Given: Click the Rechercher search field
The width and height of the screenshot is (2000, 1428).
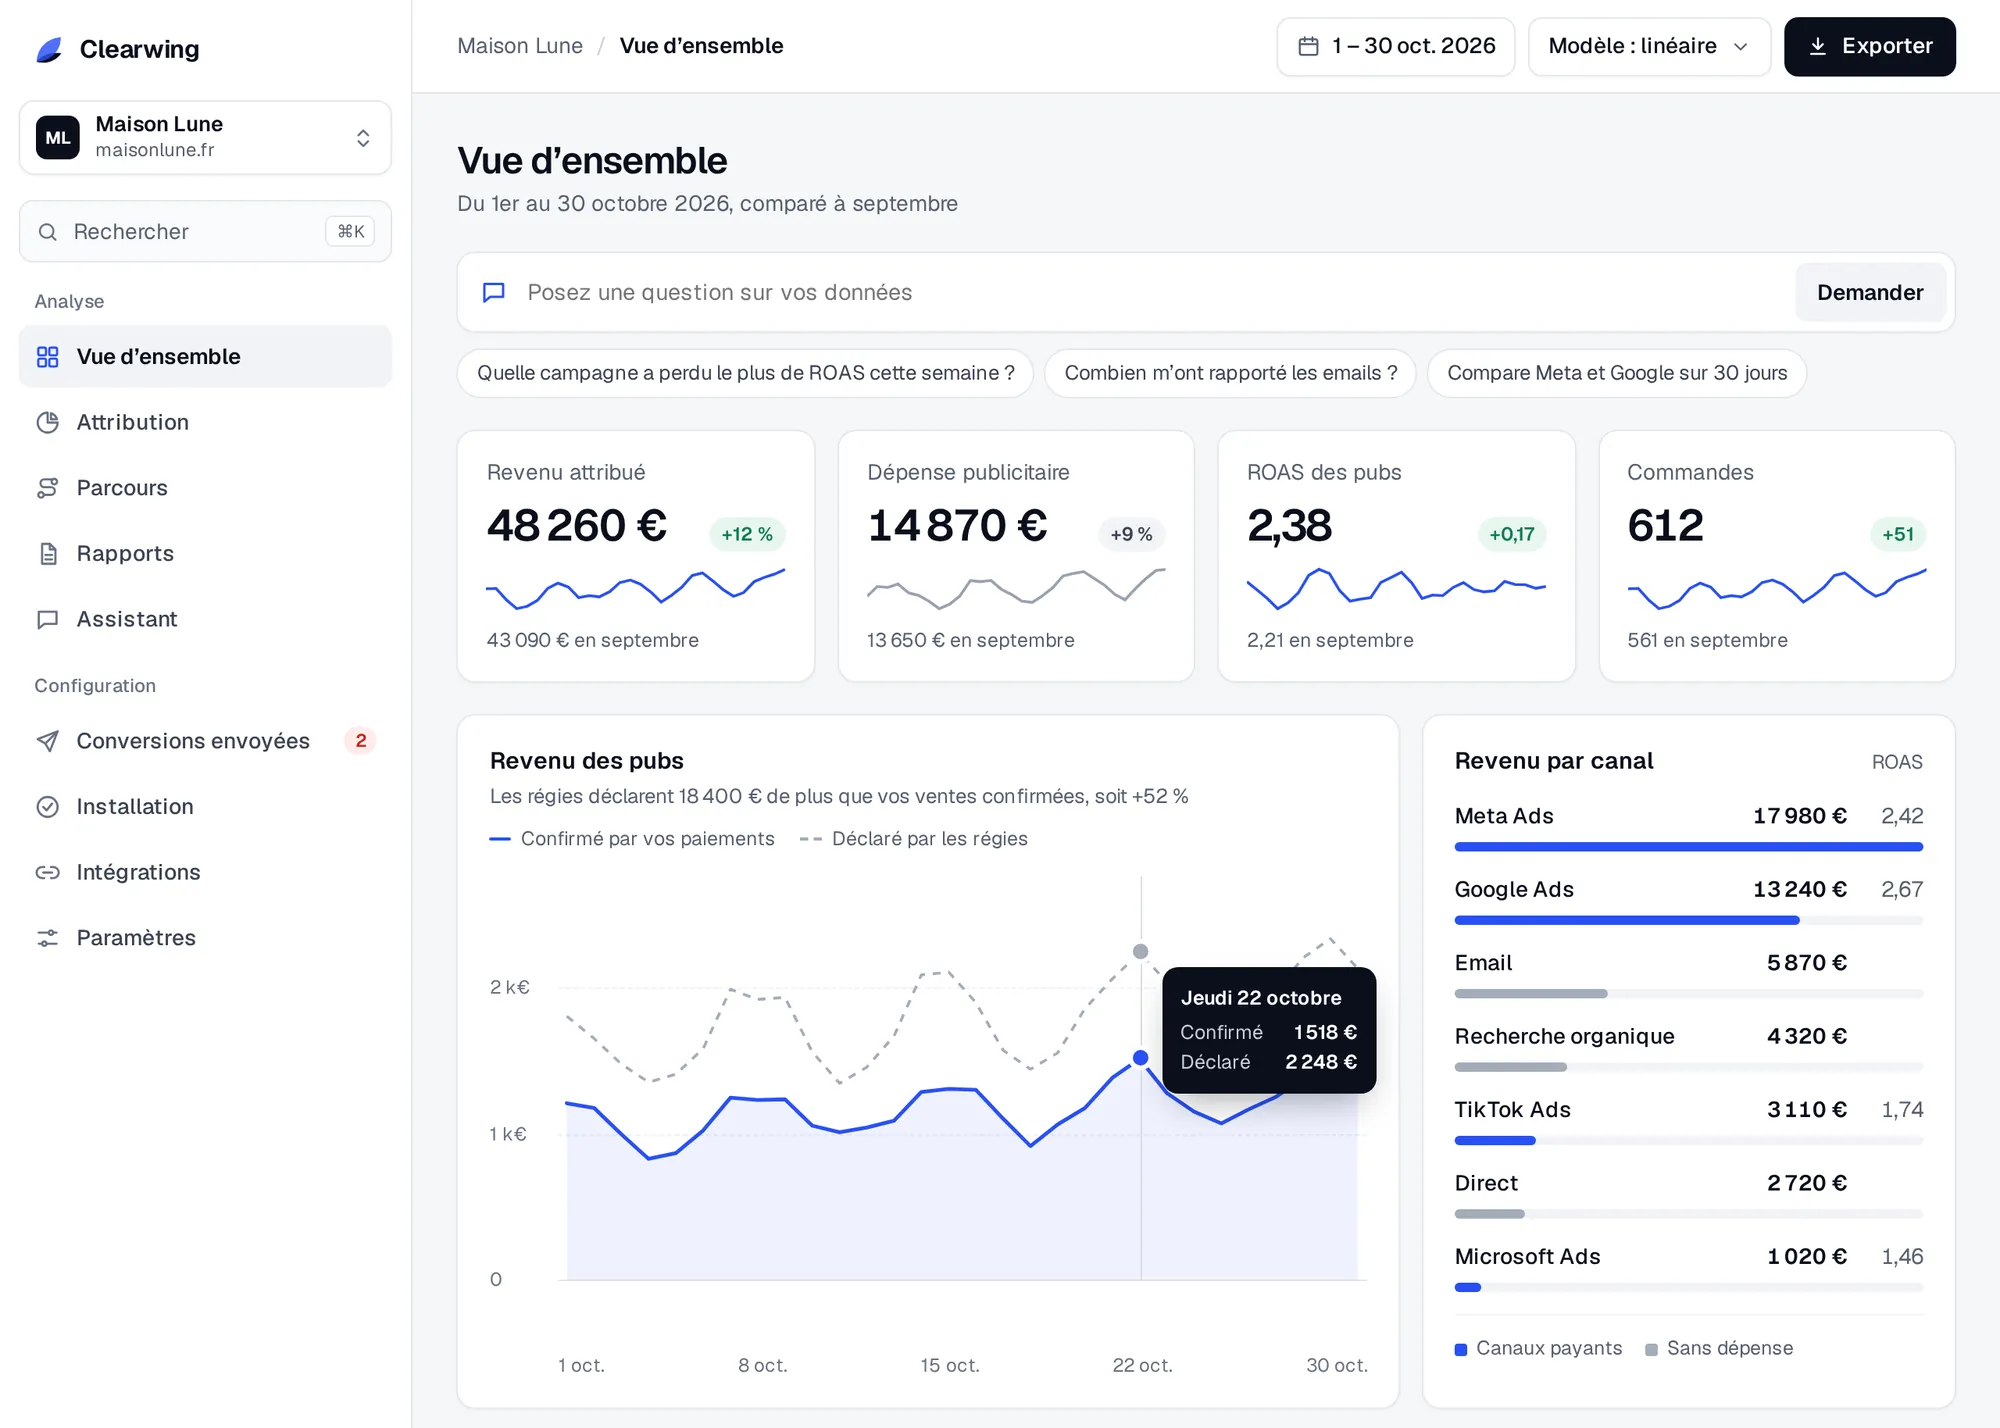Looking at the screenshot, I should coord(205,232).
